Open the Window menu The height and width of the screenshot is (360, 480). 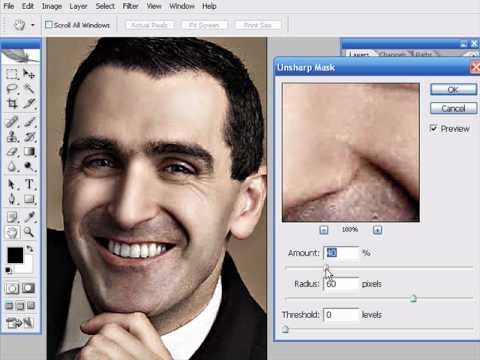182,6
